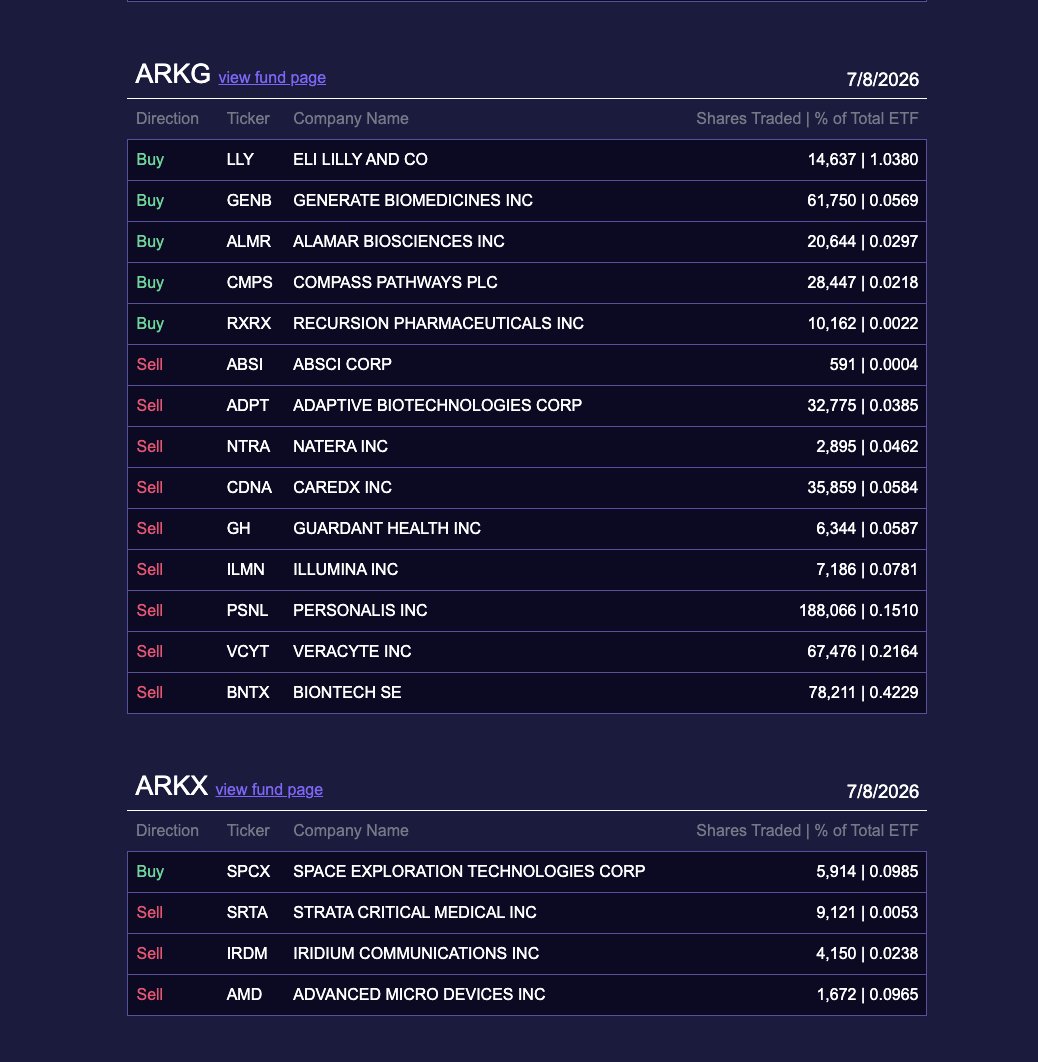The height and width of the screenshot is (1062, 1038).
Task: Click the NTRA ticker
Action: [x=248, y=446]
